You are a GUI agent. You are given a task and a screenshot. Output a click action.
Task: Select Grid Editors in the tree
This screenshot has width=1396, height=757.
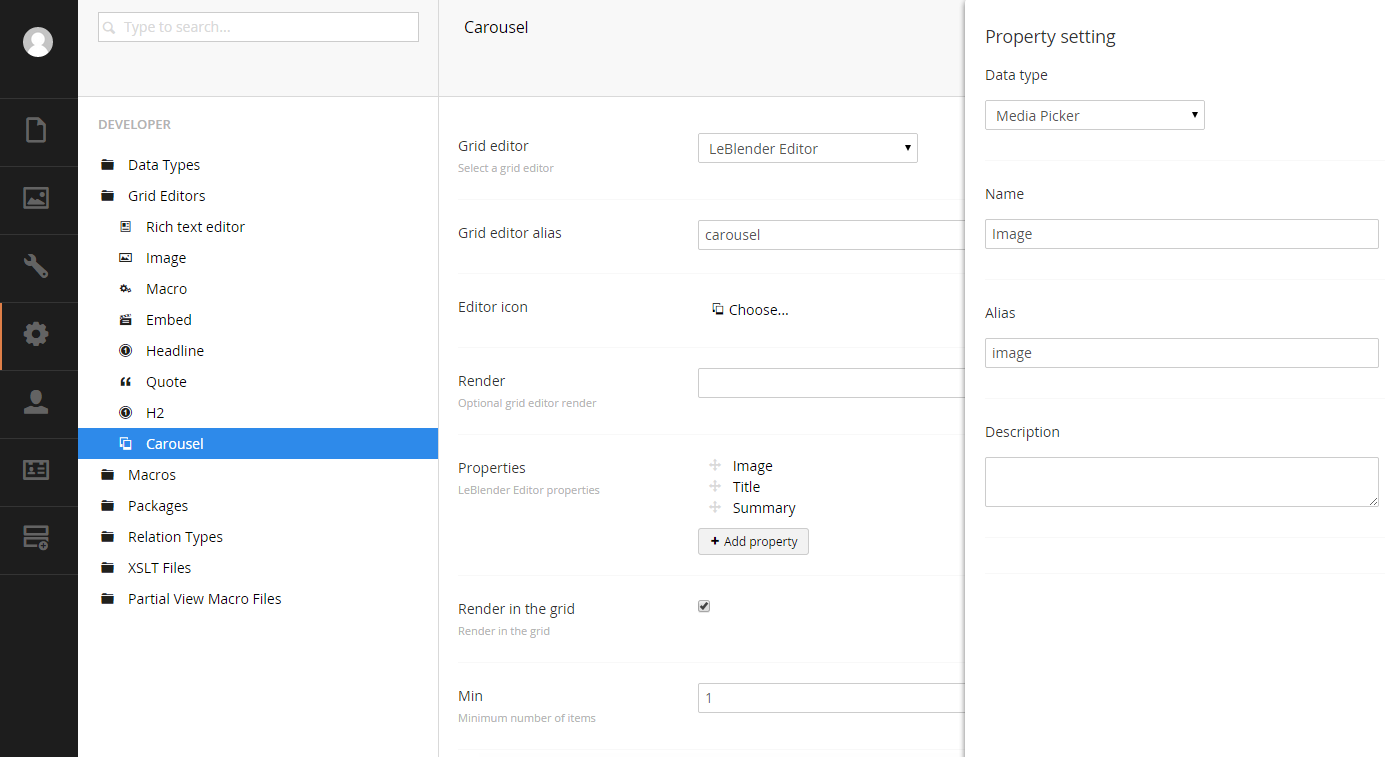click(167, 196)
